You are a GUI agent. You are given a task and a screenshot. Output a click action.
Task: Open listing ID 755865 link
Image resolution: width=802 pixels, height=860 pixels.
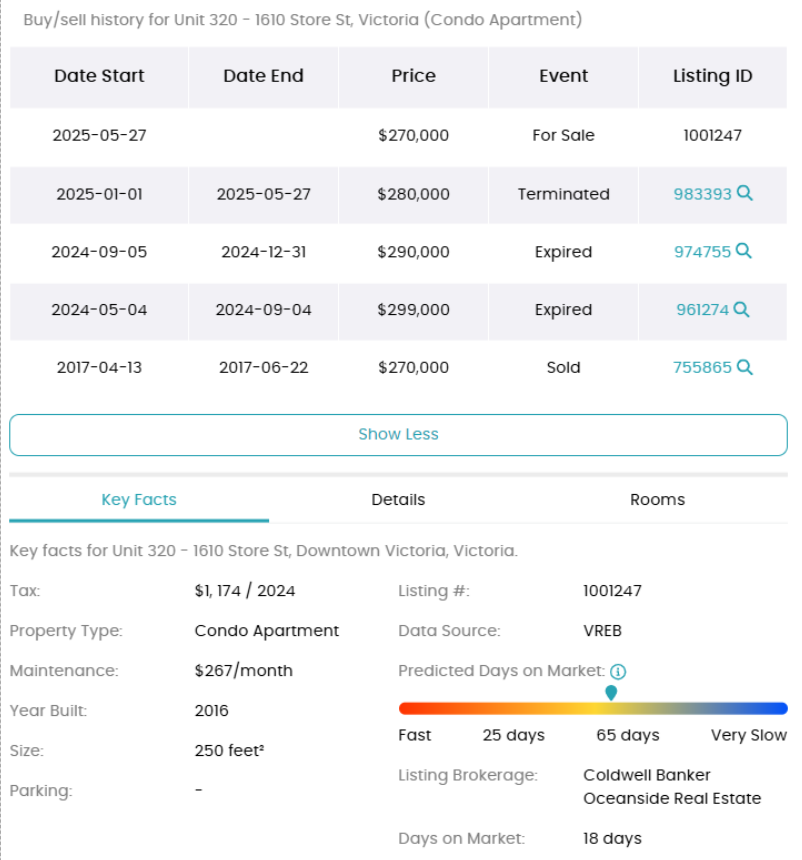(702, 367)
